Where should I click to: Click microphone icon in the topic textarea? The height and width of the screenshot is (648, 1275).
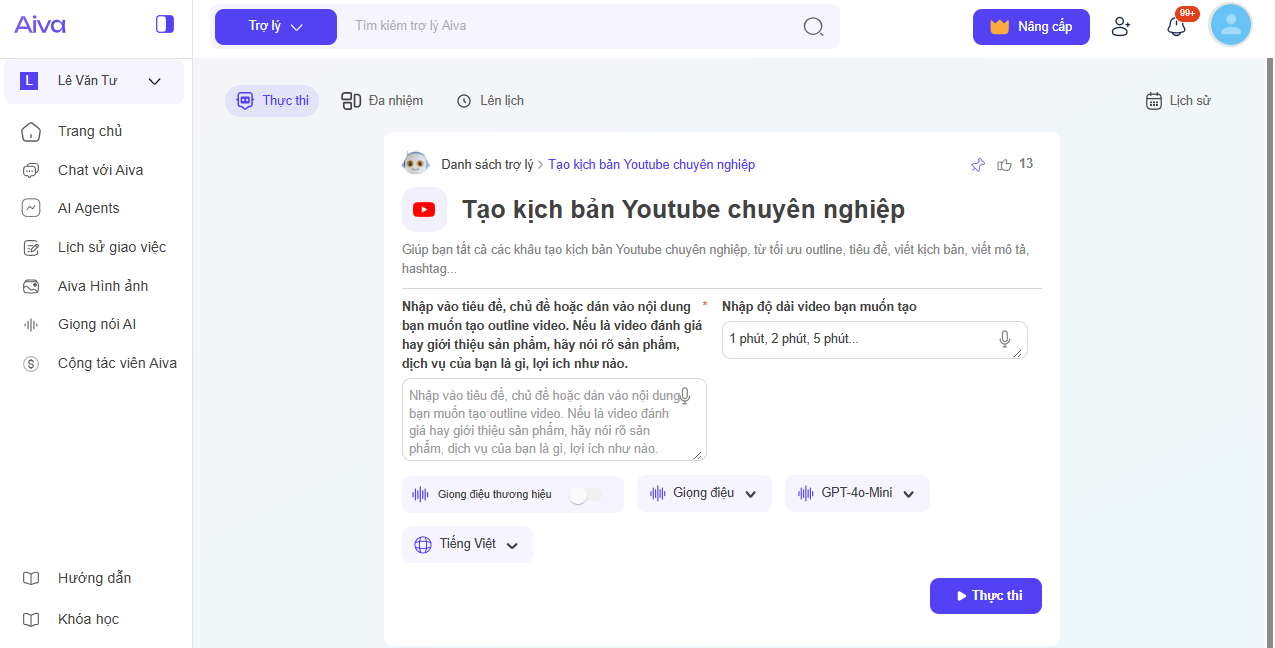tap(685, 396)
